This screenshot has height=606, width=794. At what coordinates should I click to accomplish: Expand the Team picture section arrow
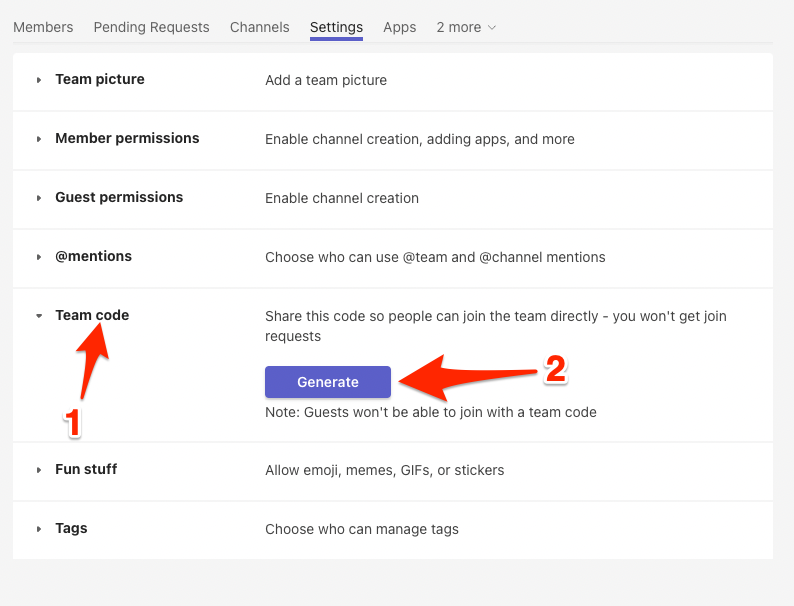[x=38, y=80]
